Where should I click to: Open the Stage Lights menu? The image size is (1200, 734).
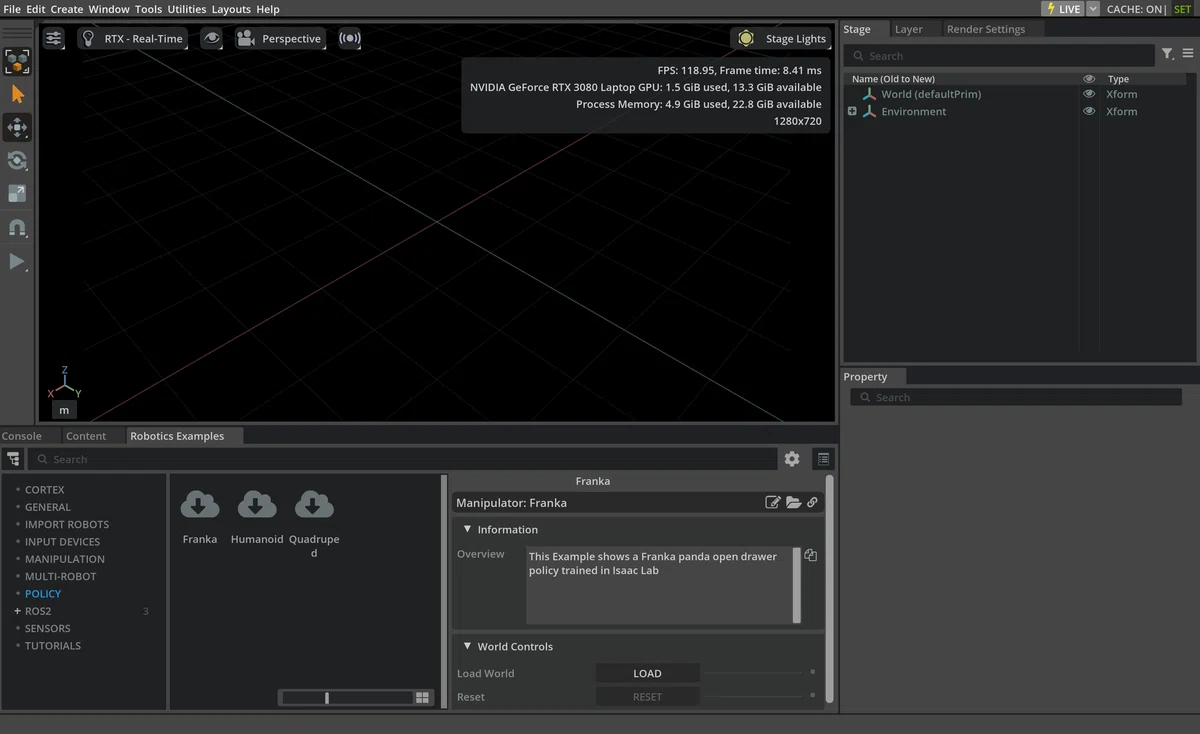click(782, 39)
